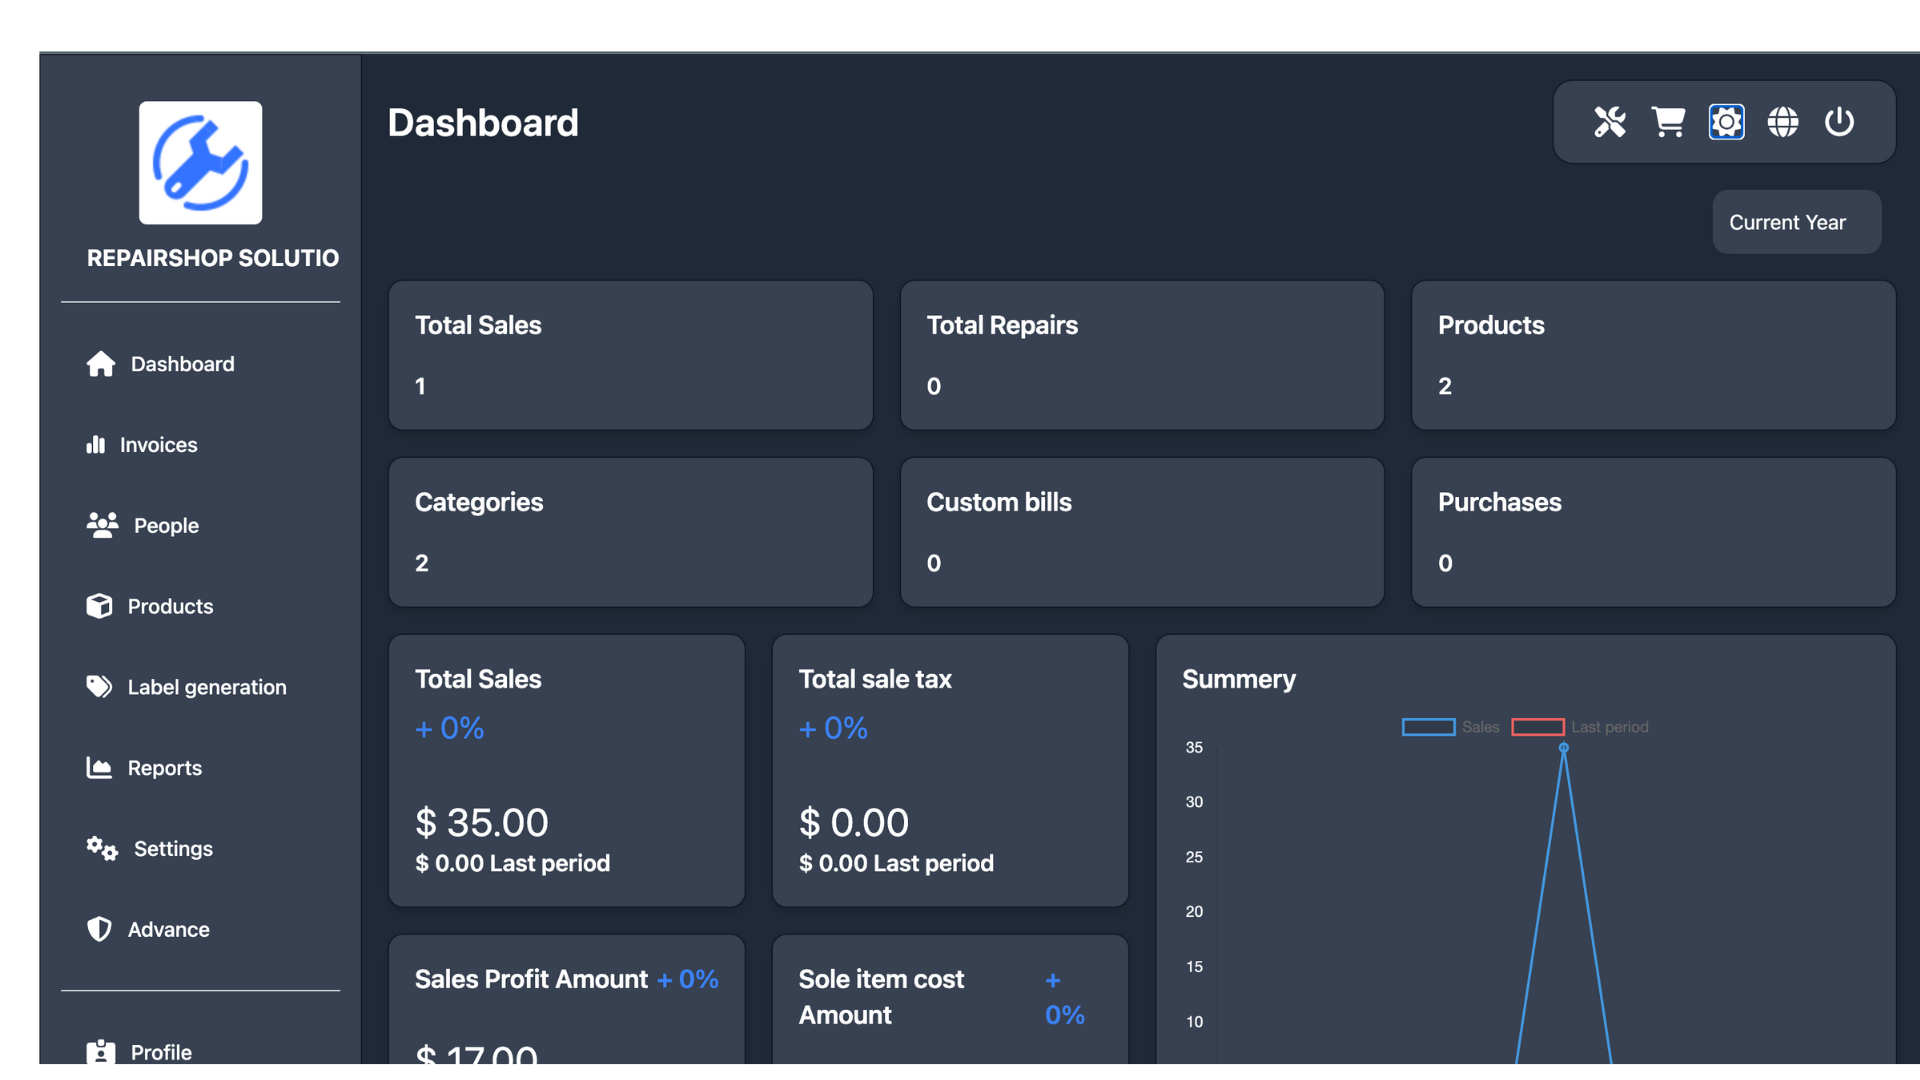The width and height of the screenshot is (1920, 1080).
Task: Expand the Invoices sidebar menu
Action: [x=158, y=445]
